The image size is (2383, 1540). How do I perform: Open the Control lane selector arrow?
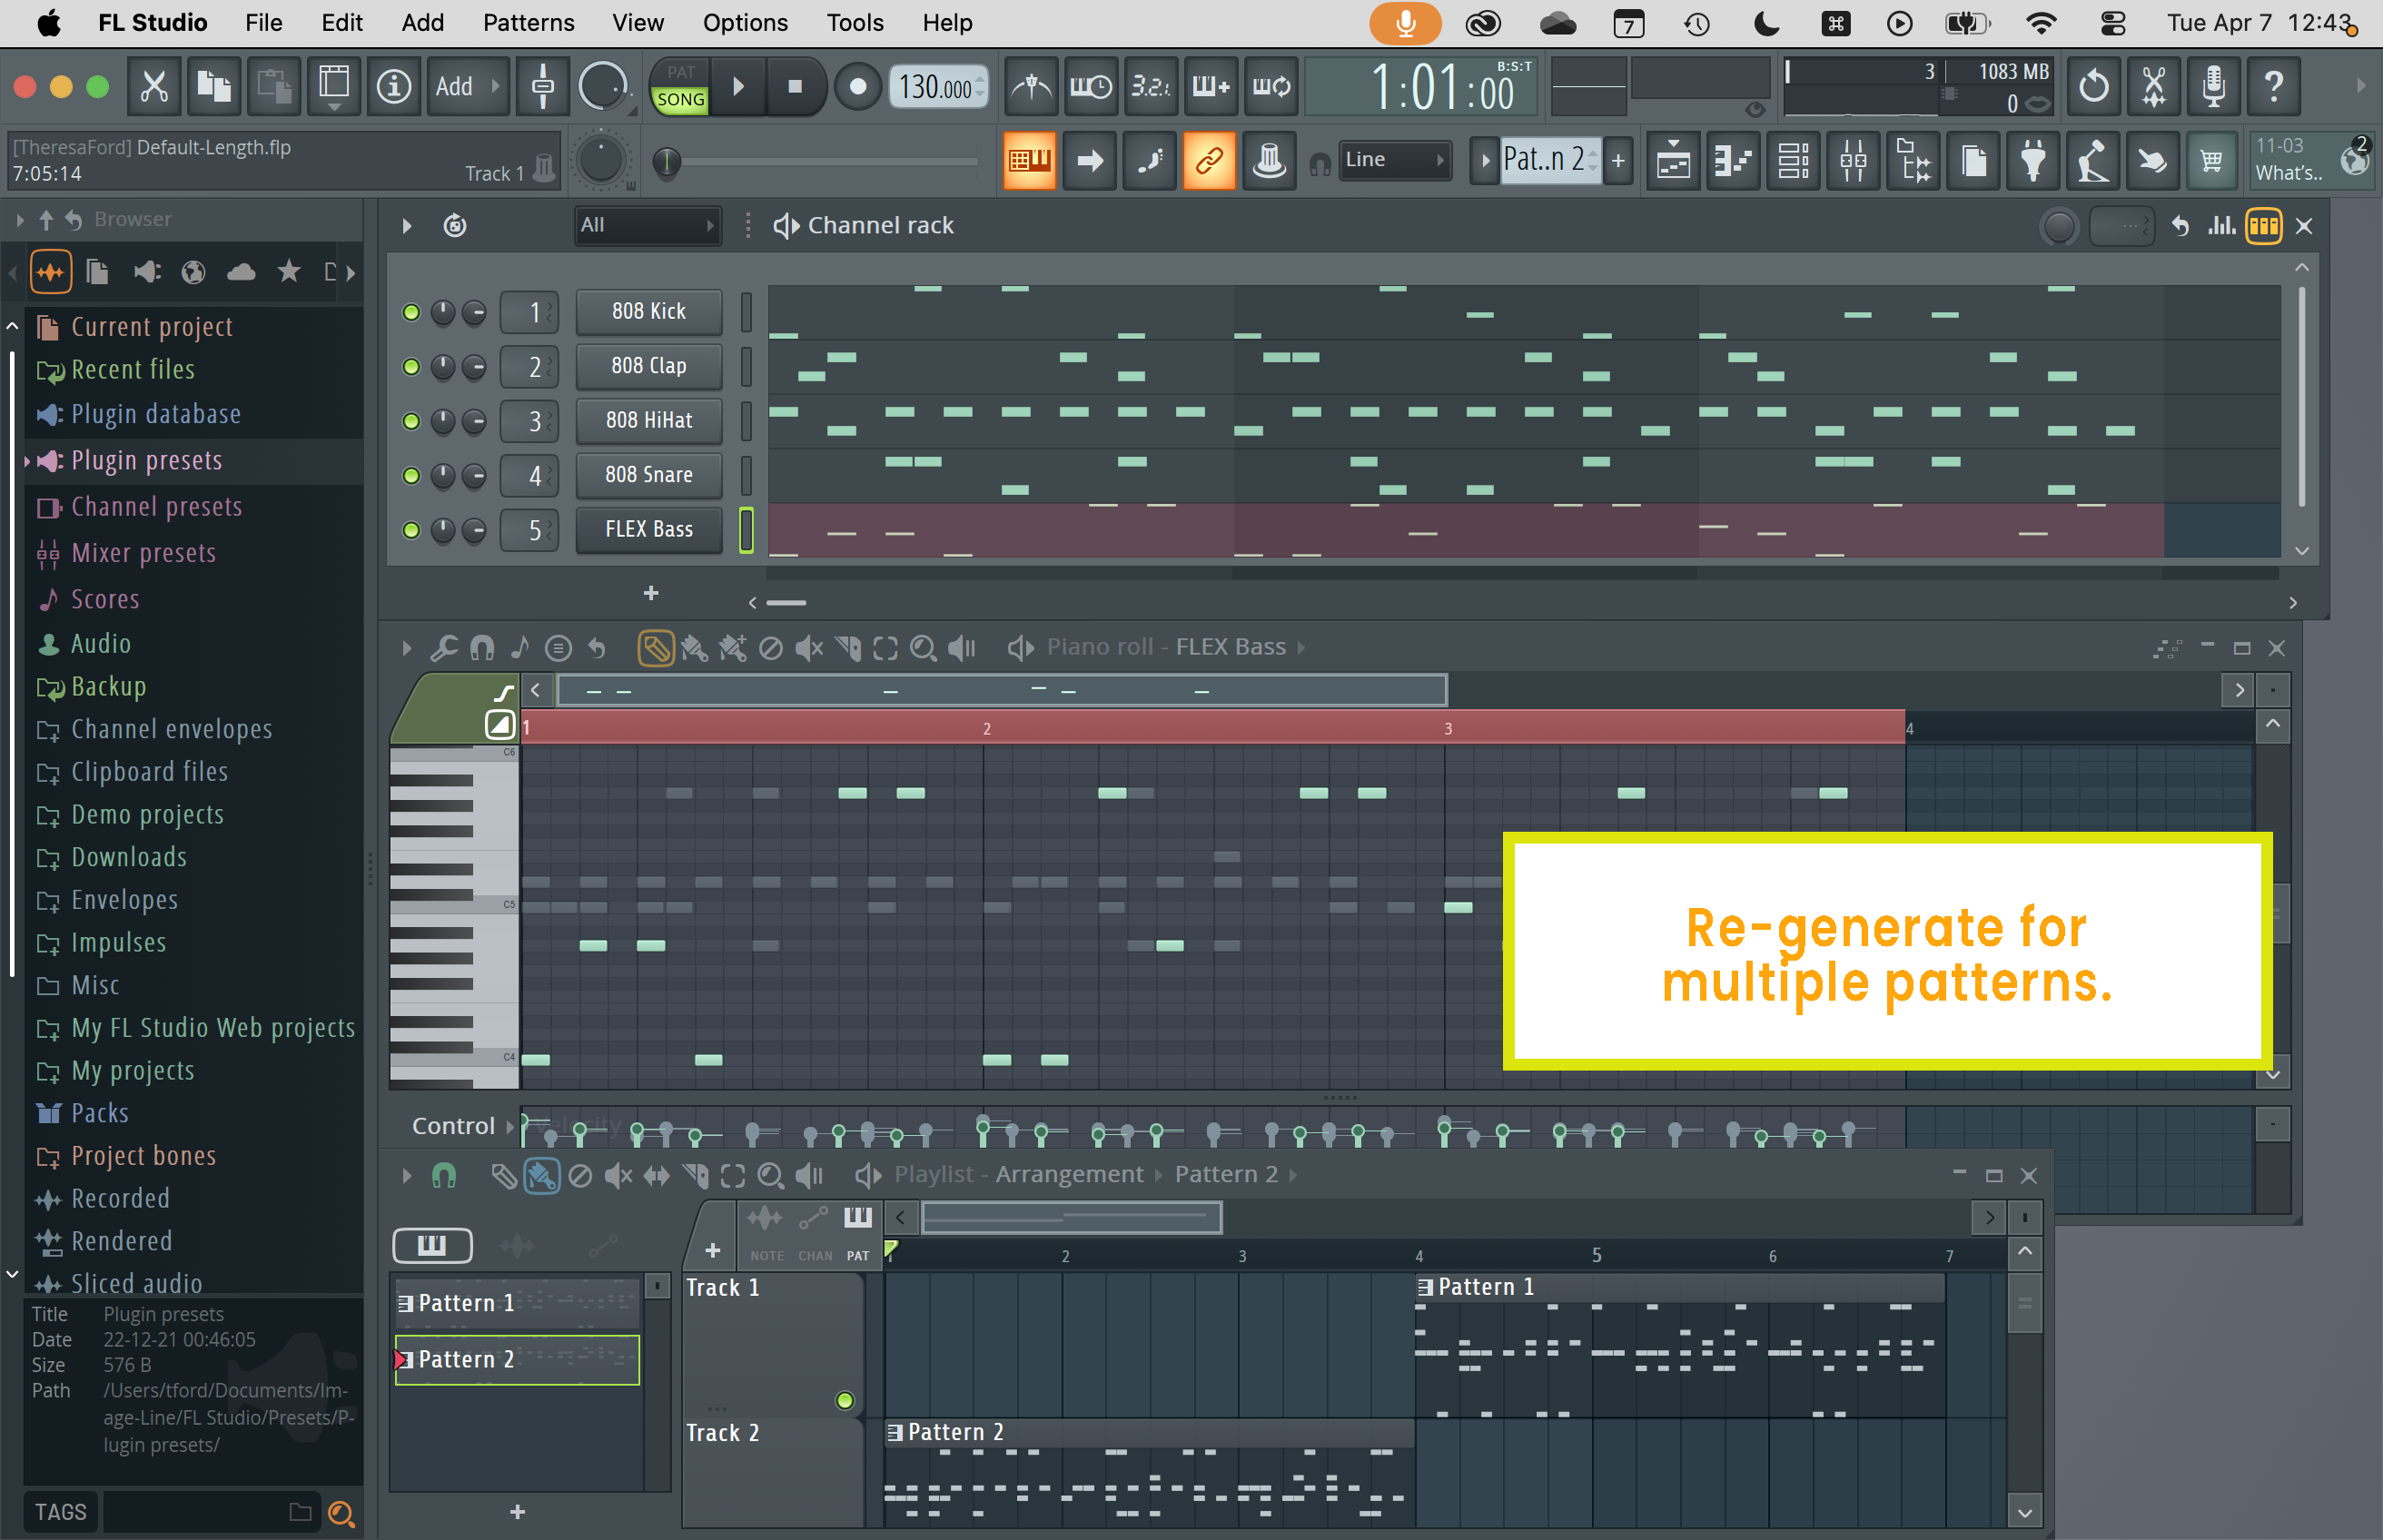coord(510,1127)
